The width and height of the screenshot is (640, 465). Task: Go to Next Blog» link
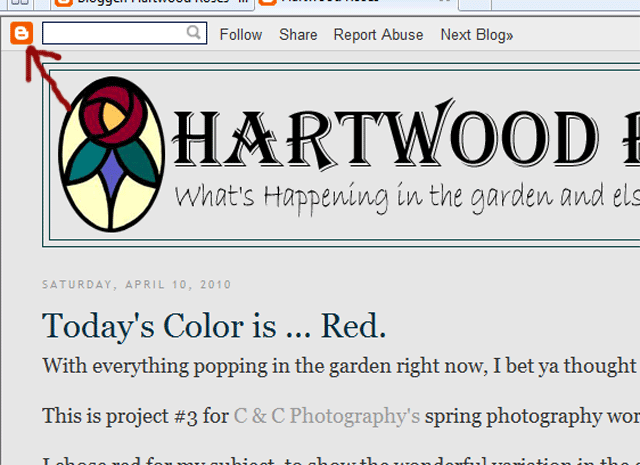click(x=477, y=35)
